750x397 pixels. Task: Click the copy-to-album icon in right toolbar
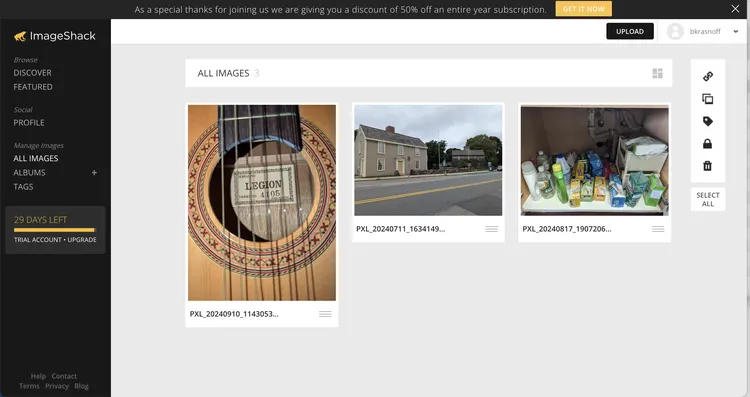(707, 99)
